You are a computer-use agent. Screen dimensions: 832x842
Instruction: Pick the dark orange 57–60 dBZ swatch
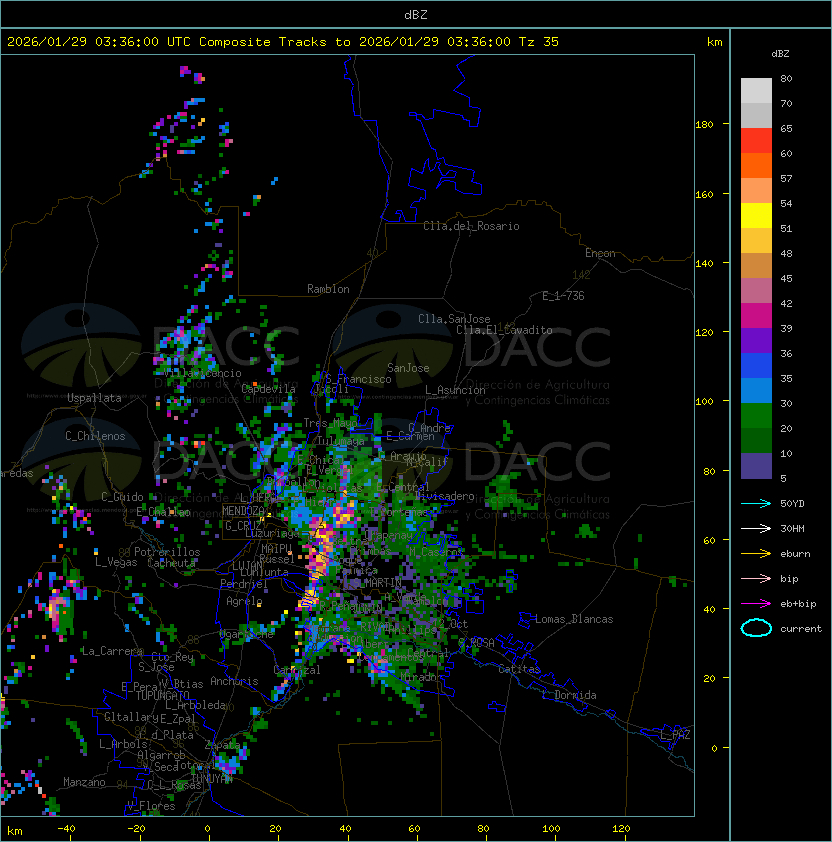756,165
